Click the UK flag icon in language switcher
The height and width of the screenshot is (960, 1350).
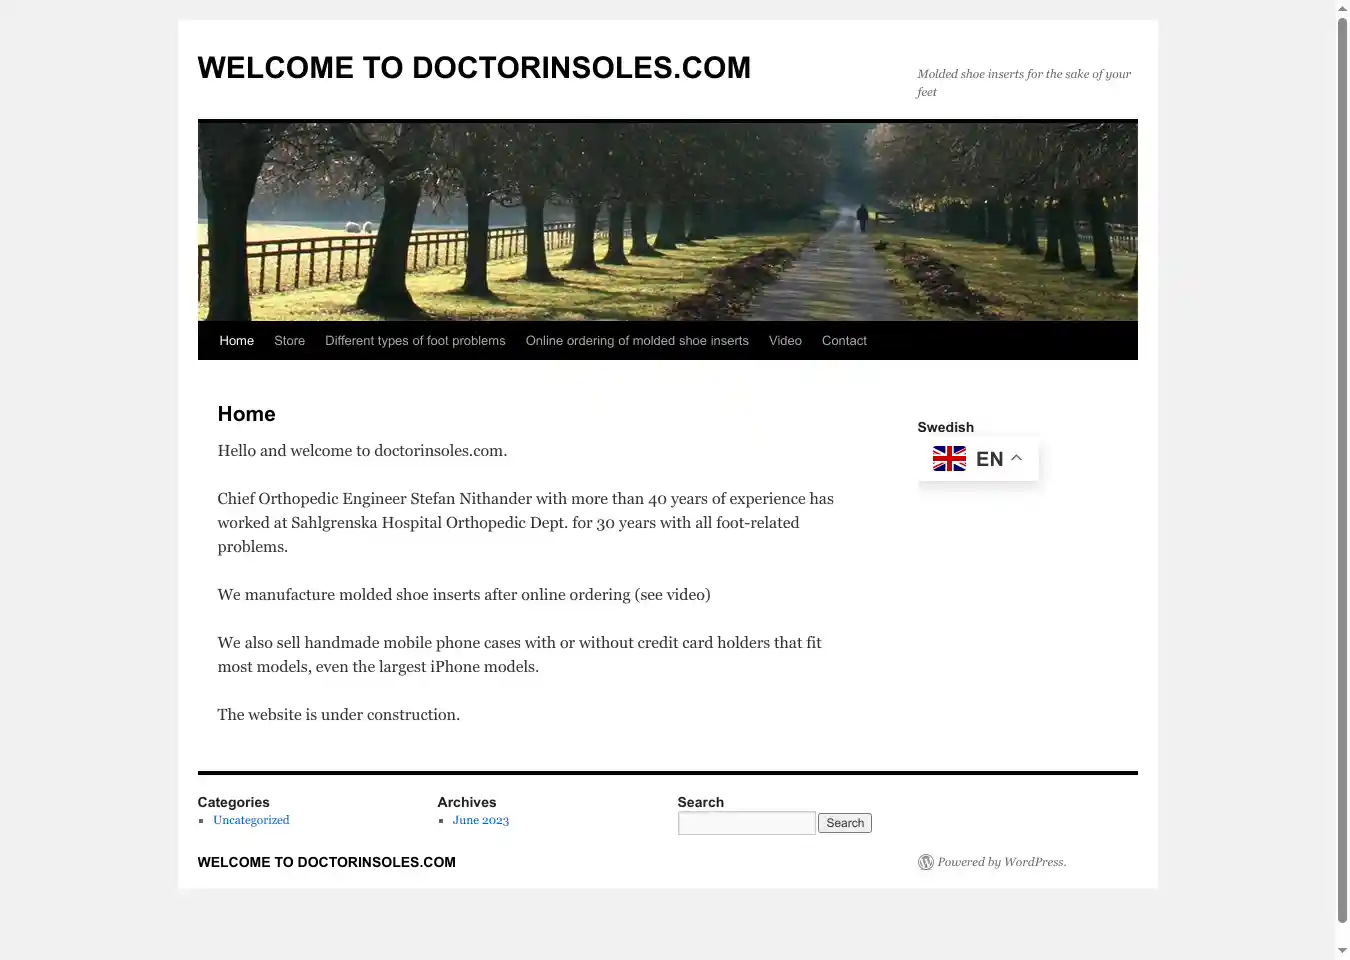tap(949, 459)
